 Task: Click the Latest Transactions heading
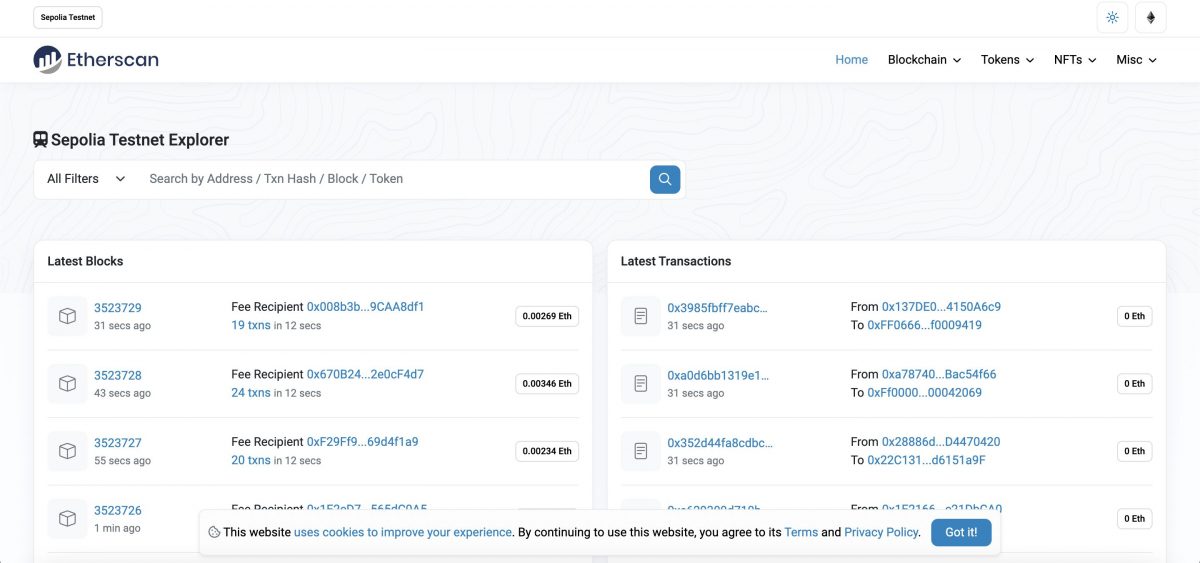coord(676,261)
